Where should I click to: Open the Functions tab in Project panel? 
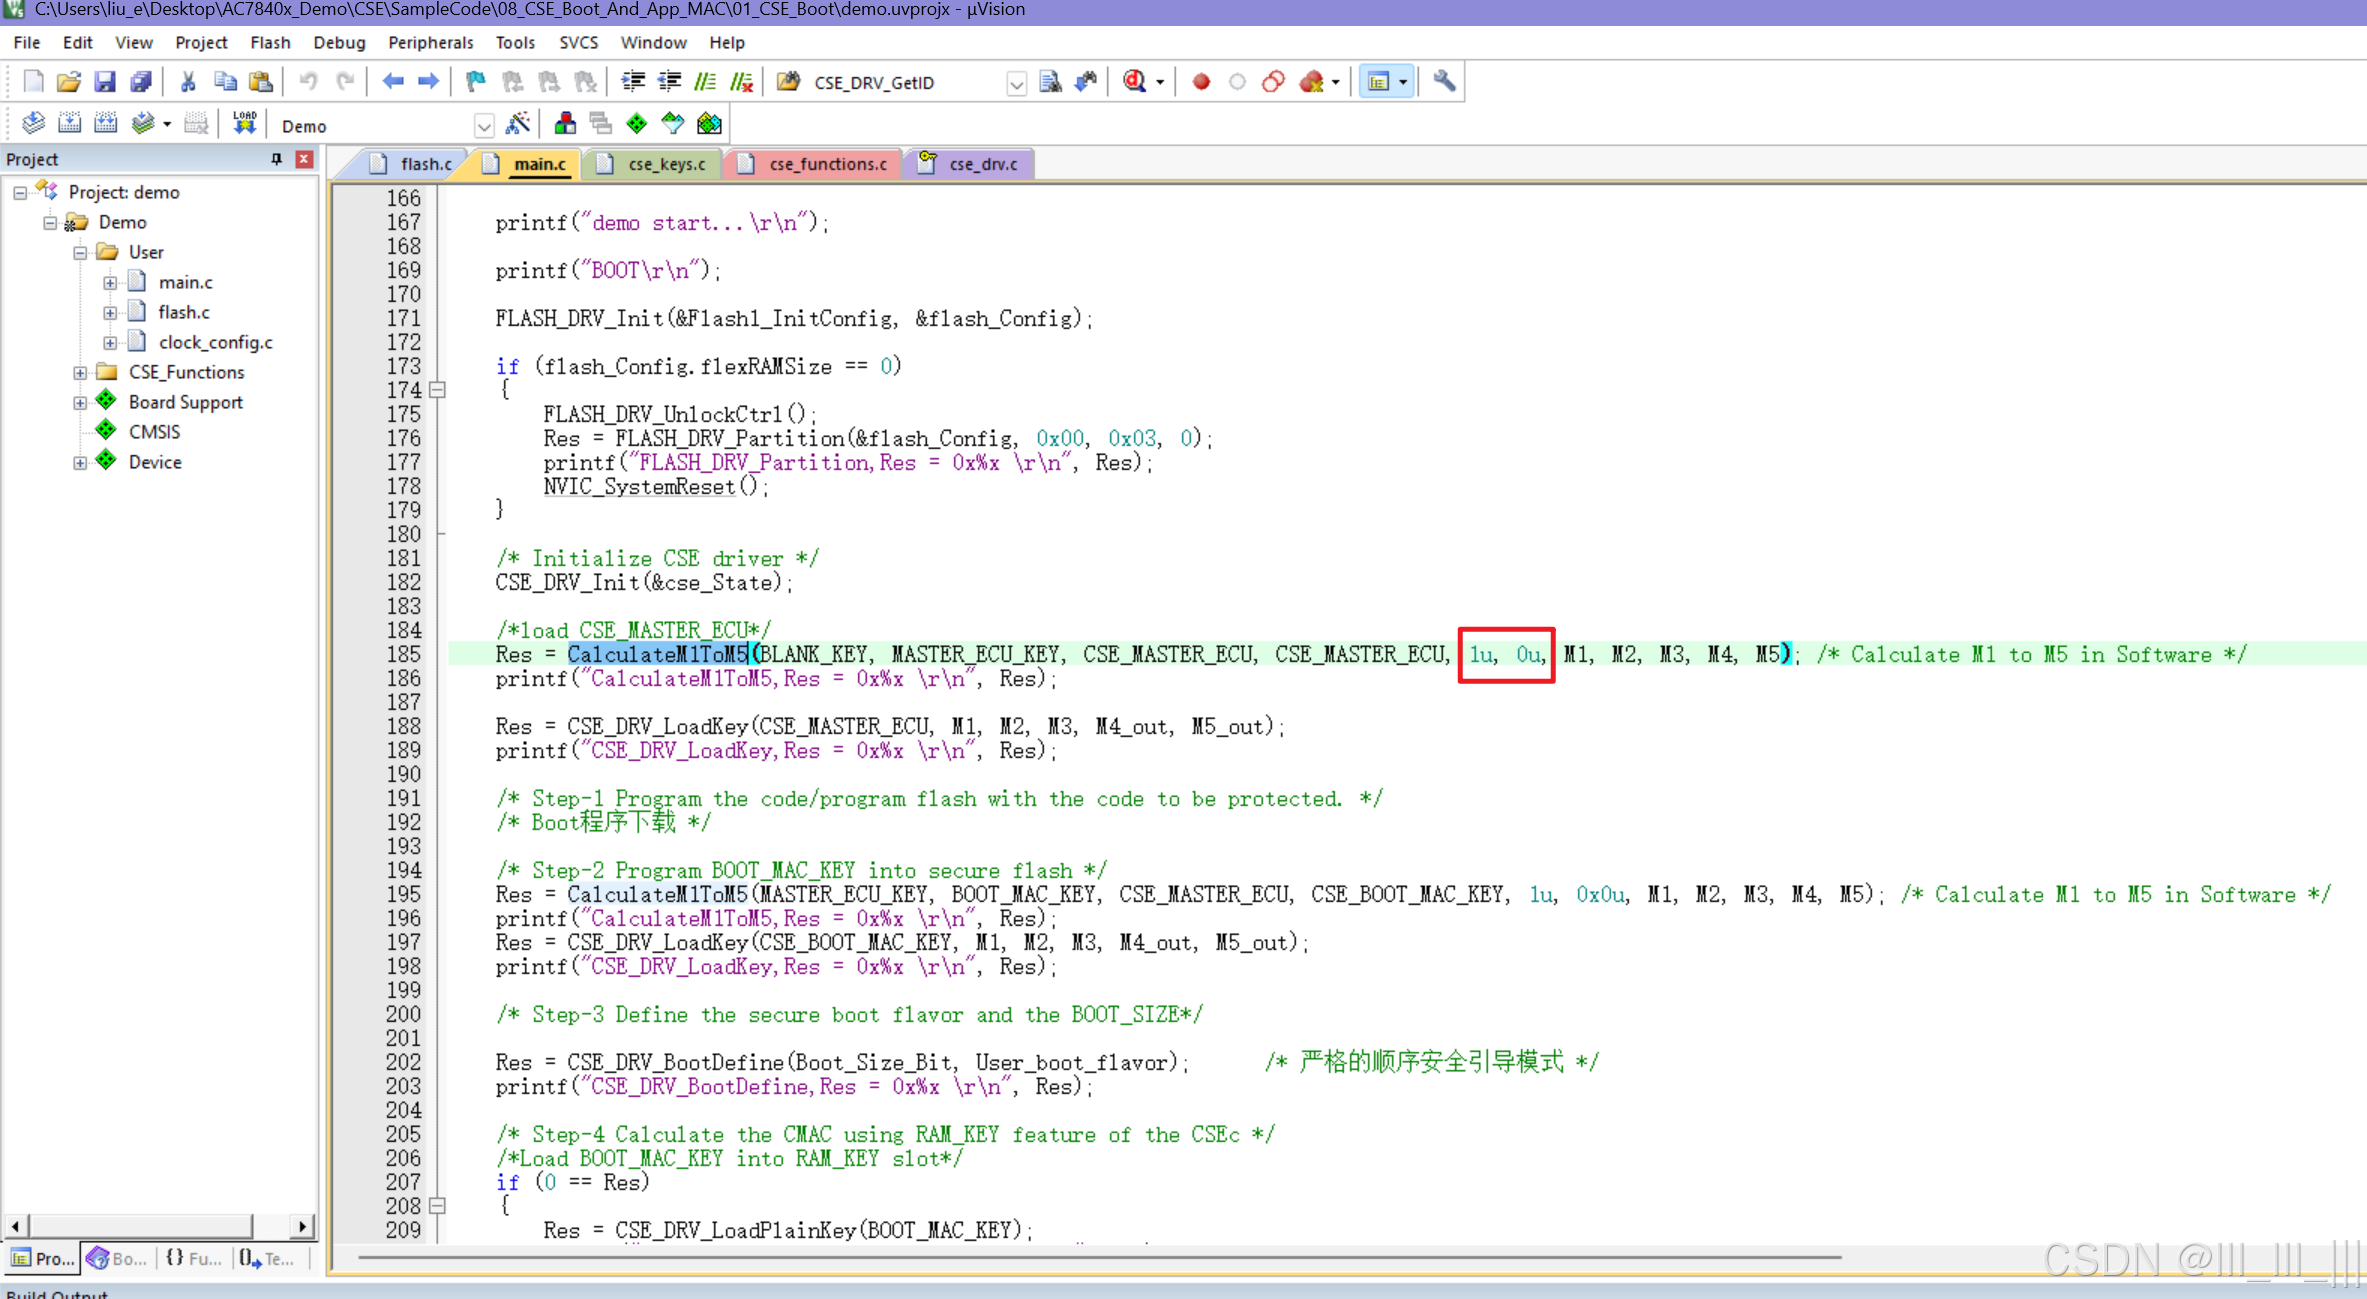coord(194,1258)
